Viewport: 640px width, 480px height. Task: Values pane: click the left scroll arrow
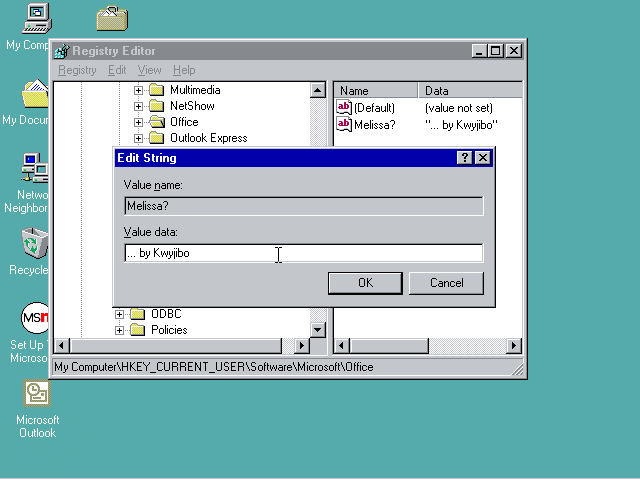(342, 346)
